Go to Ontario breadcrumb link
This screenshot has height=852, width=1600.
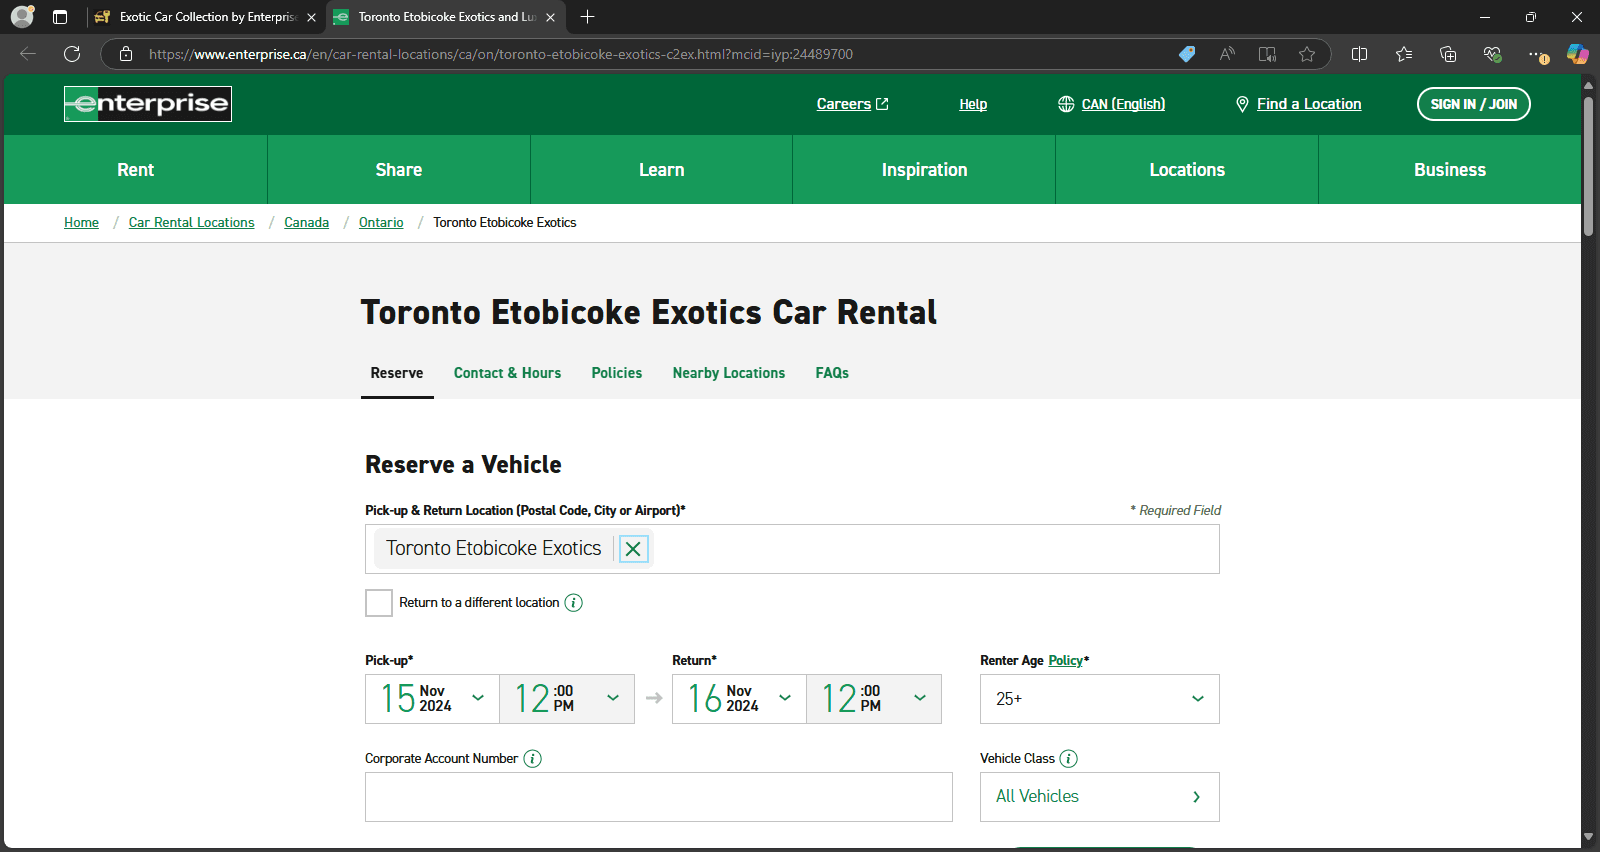click(381, 223)
